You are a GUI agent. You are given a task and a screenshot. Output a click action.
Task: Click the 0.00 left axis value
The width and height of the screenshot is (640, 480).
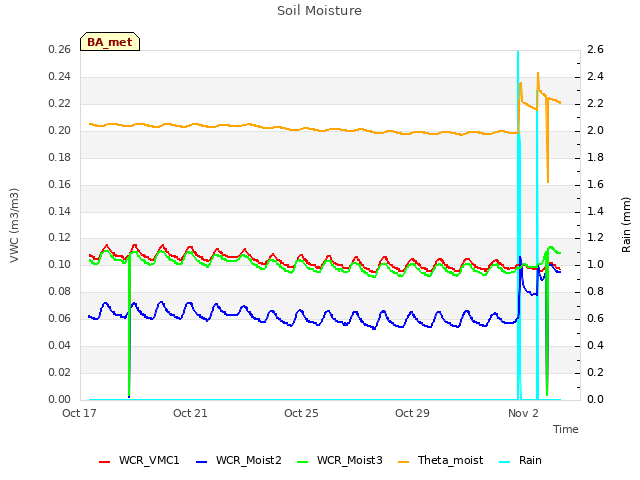click(x=60, y=400)
